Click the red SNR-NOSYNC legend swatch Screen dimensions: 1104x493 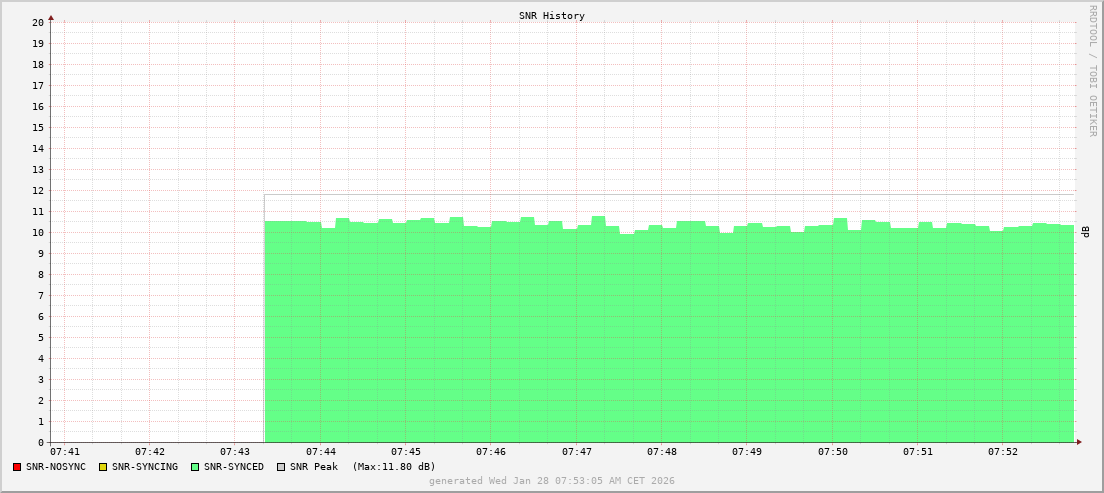coord(17,467)
